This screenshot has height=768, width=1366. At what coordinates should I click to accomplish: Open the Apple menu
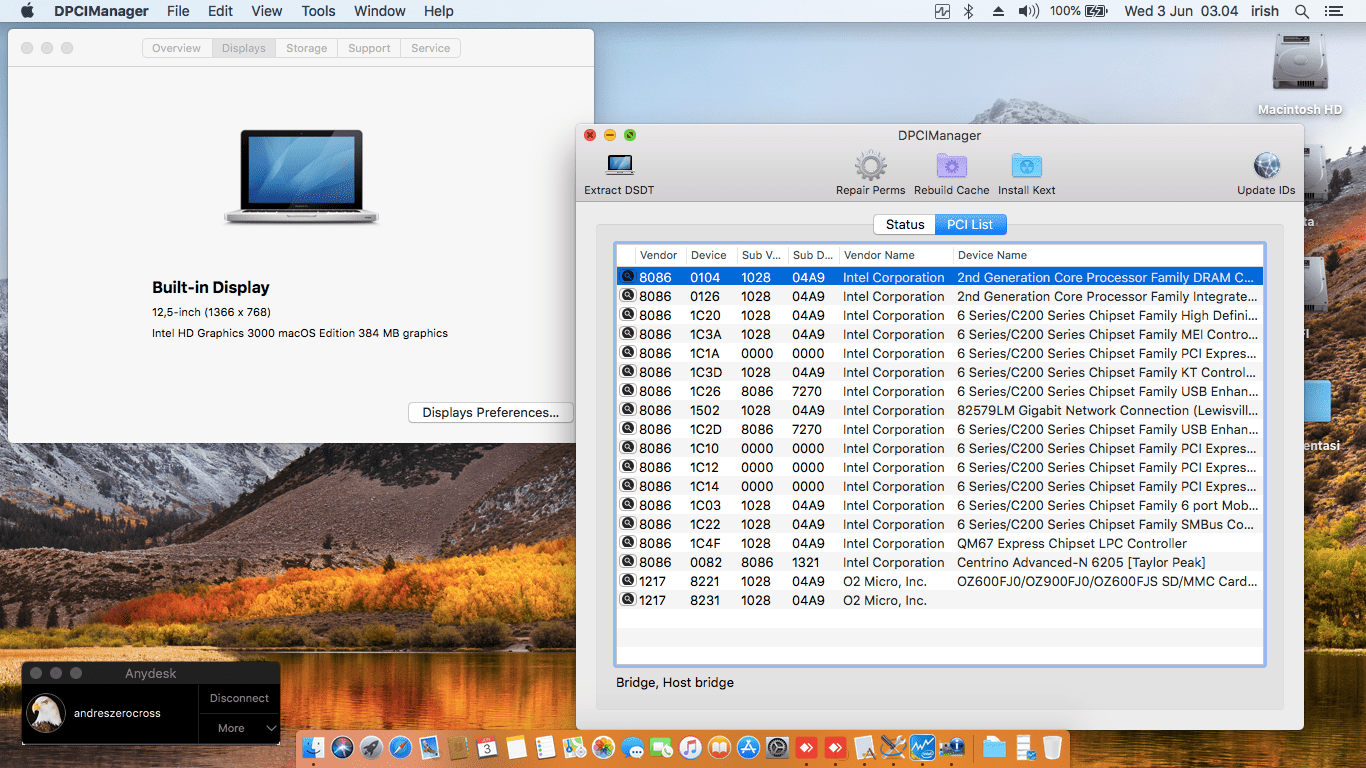point(27,11)
